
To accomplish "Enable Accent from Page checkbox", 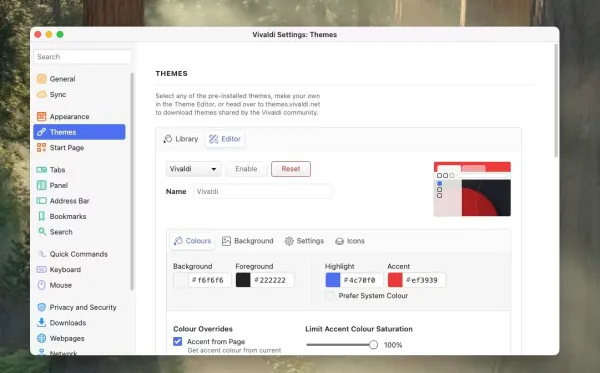I will point(178,341).
